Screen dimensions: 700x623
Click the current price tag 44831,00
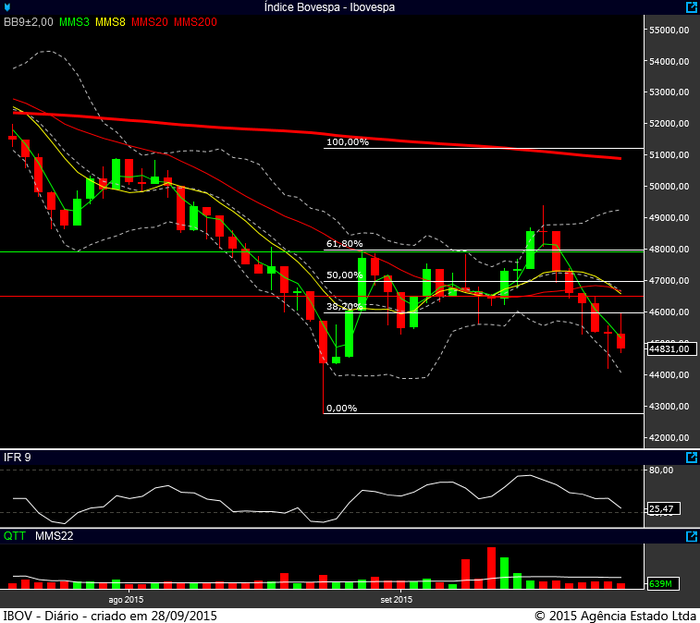coord(665,349)
